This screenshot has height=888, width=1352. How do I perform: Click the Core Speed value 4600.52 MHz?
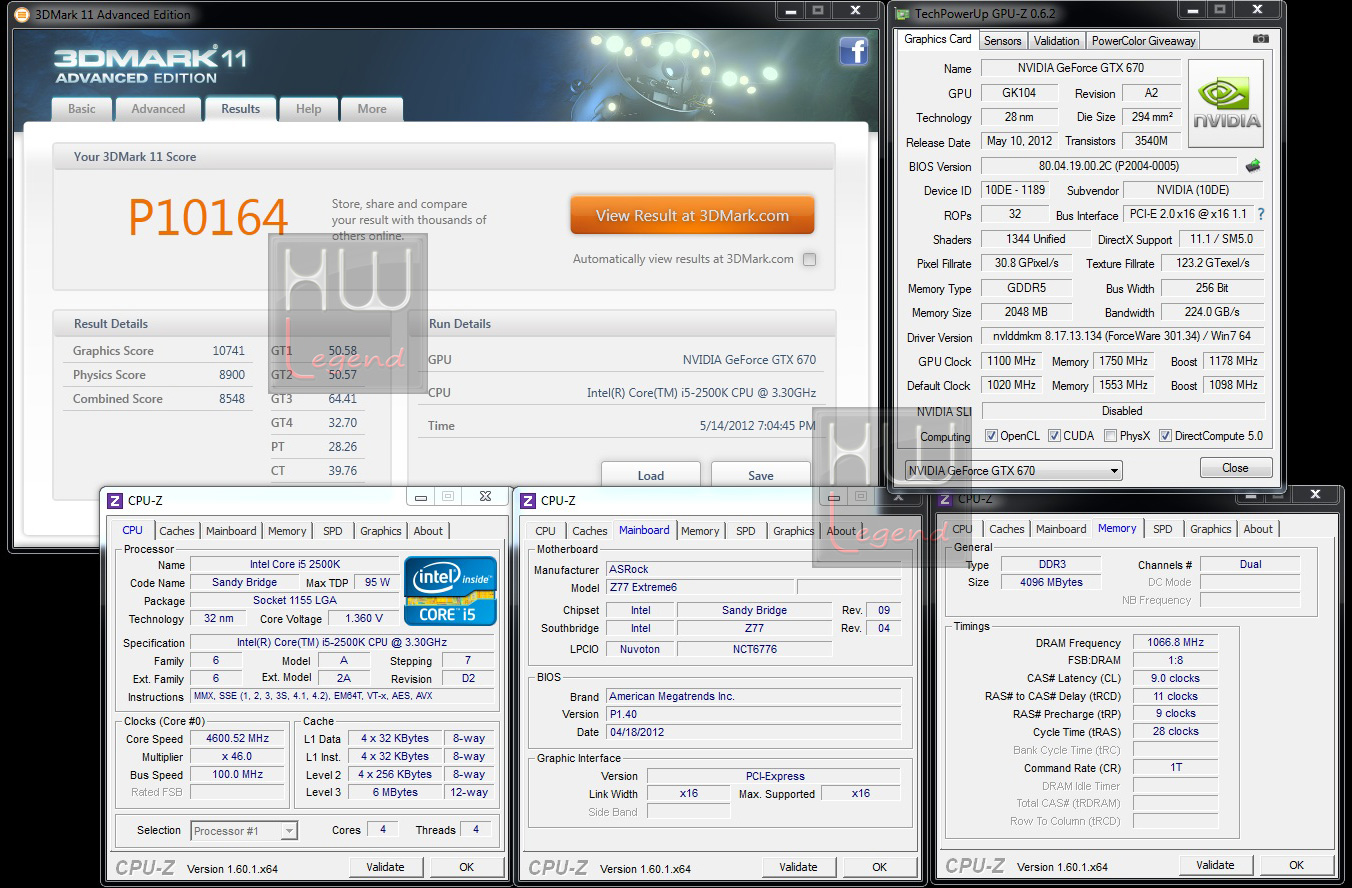point(238,739)
